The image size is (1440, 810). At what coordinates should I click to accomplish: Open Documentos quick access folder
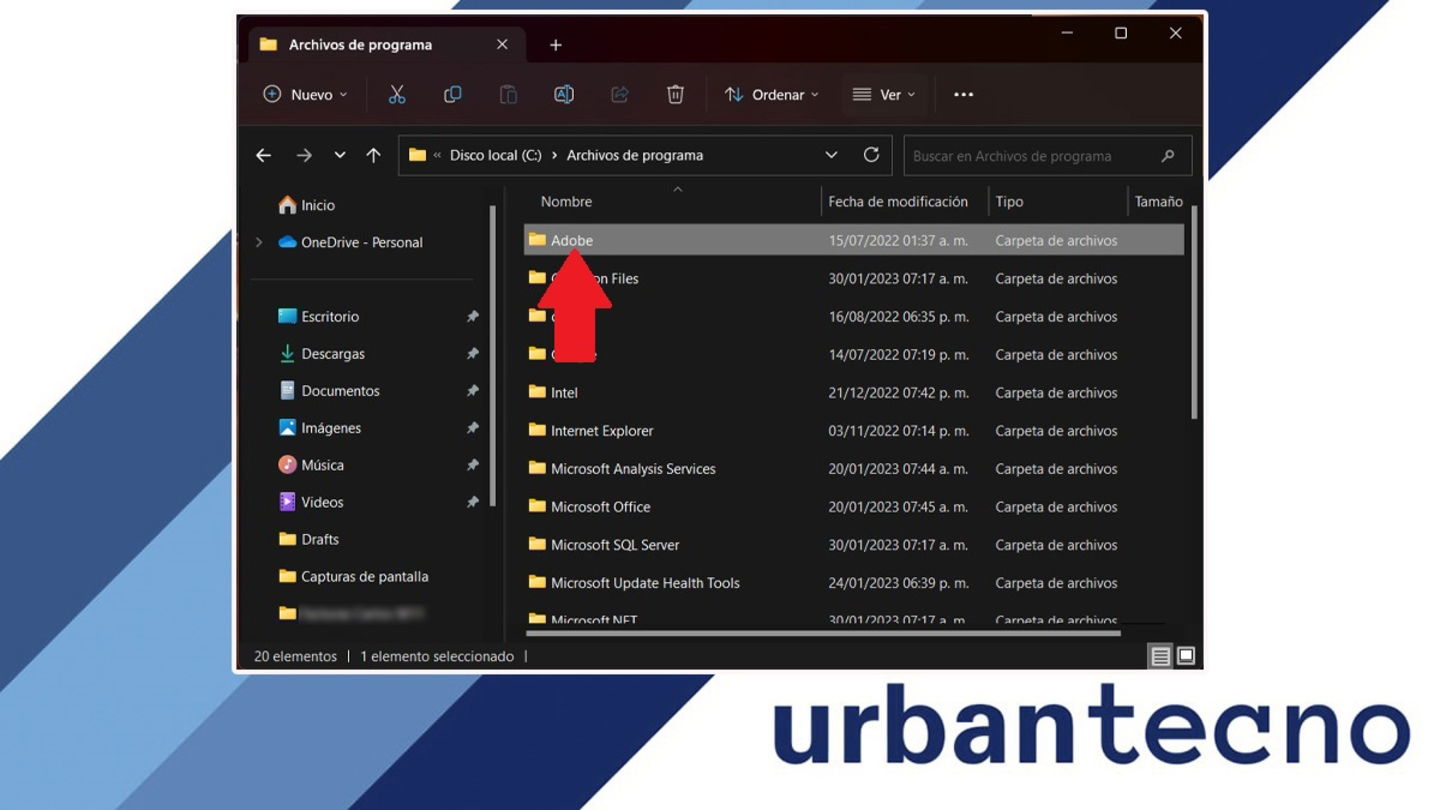click(329, 391)
